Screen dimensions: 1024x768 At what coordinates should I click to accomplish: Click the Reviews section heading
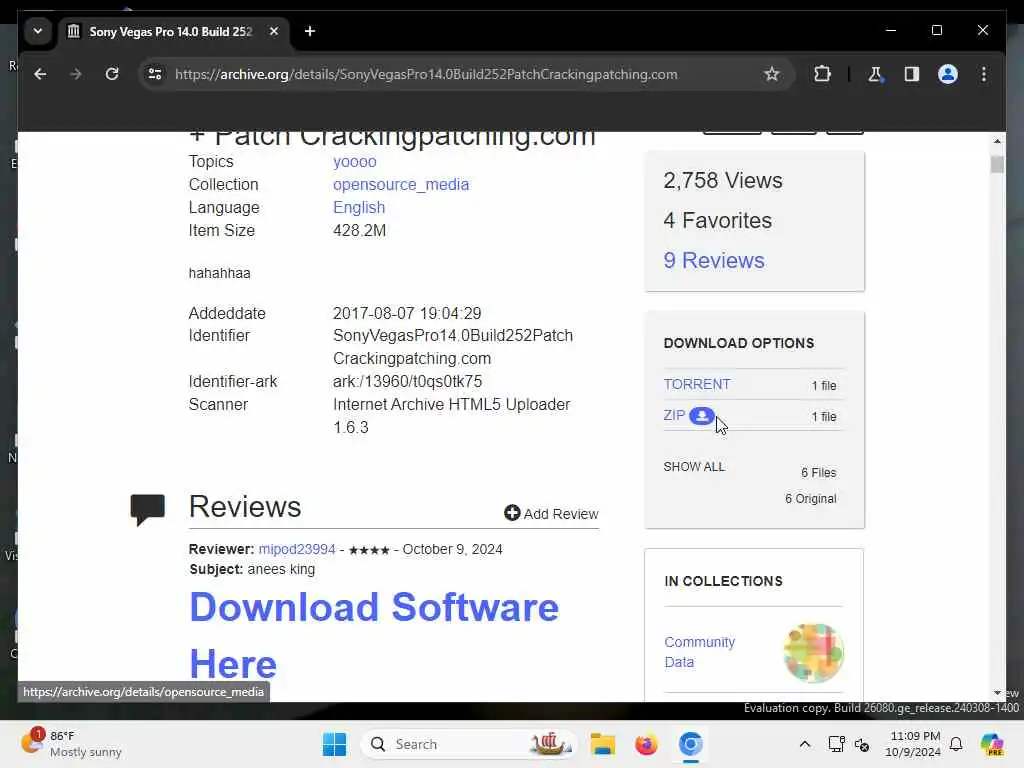245,507
